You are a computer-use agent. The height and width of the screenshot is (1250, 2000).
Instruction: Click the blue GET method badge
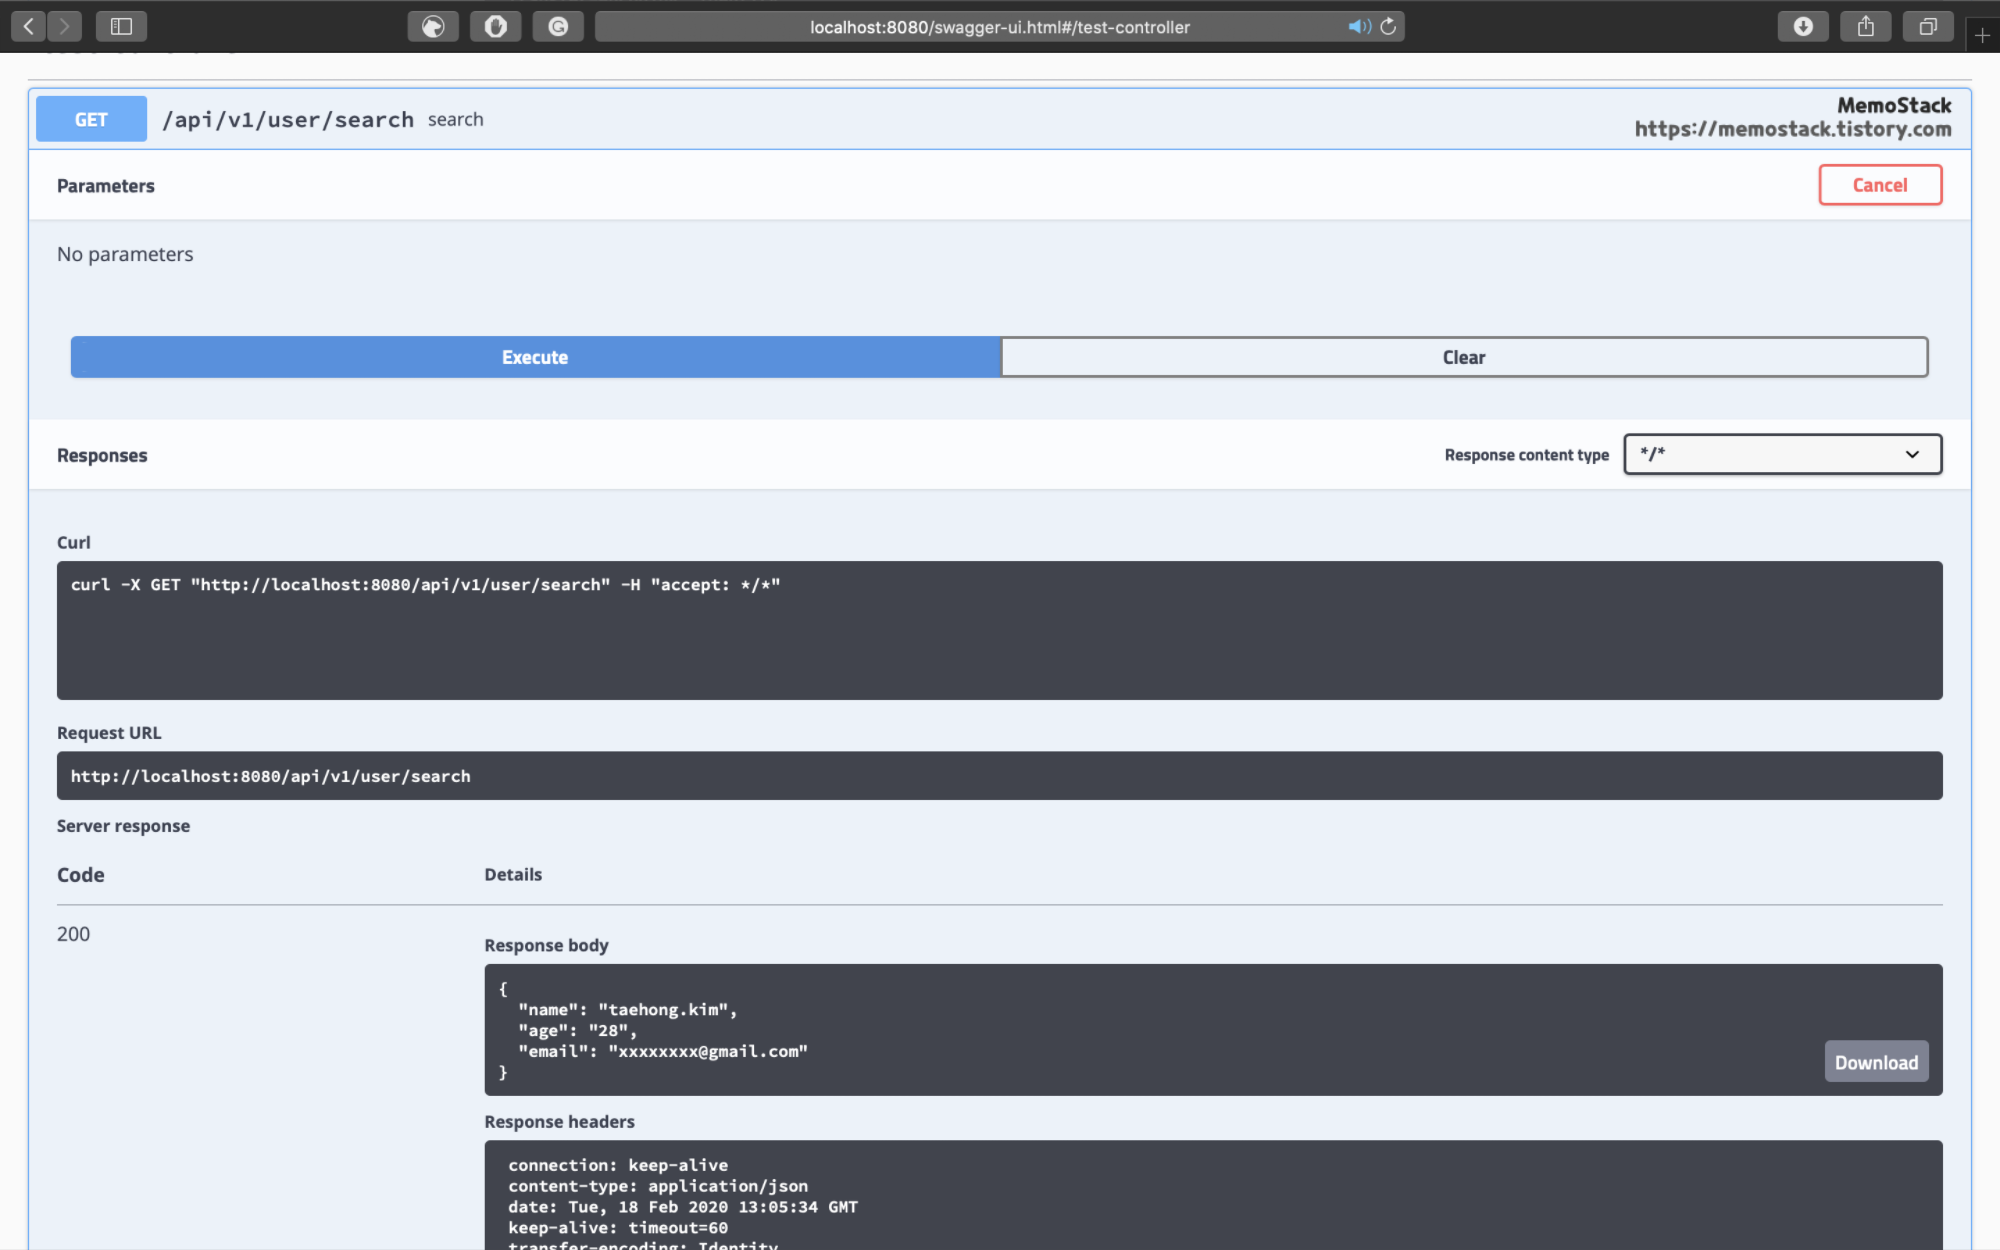coord(91,119)
